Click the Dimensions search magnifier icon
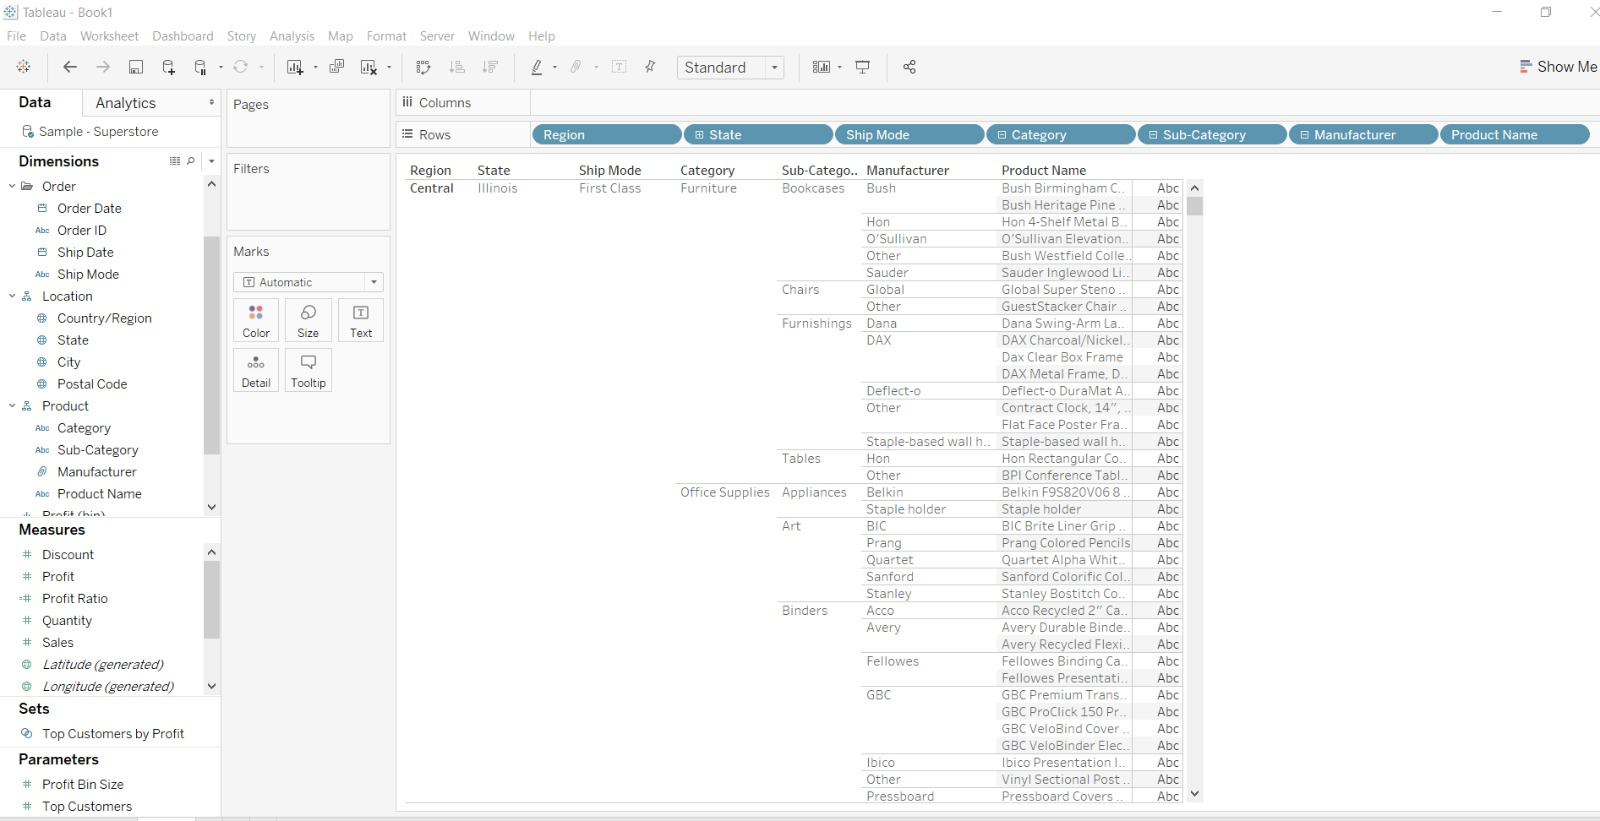1600x821 pixels. 191,161
